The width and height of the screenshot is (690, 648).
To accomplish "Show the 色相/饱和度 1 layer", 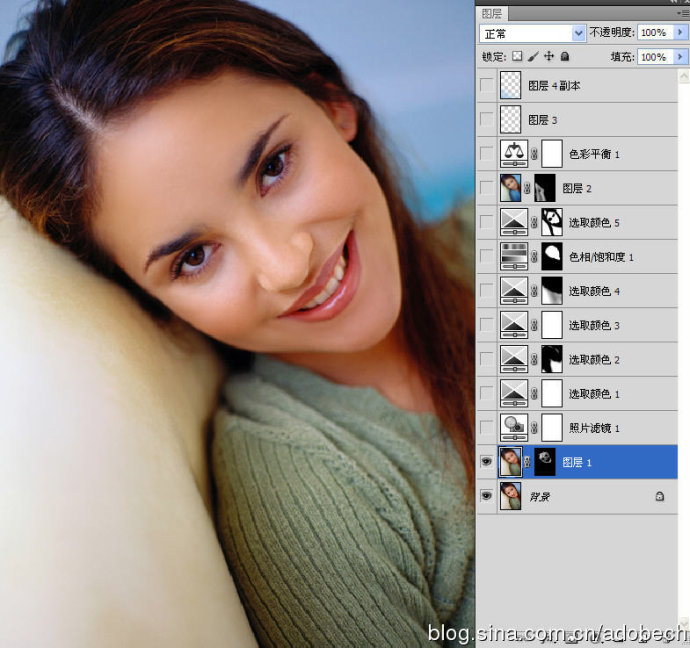I will (x=487, y=256).
